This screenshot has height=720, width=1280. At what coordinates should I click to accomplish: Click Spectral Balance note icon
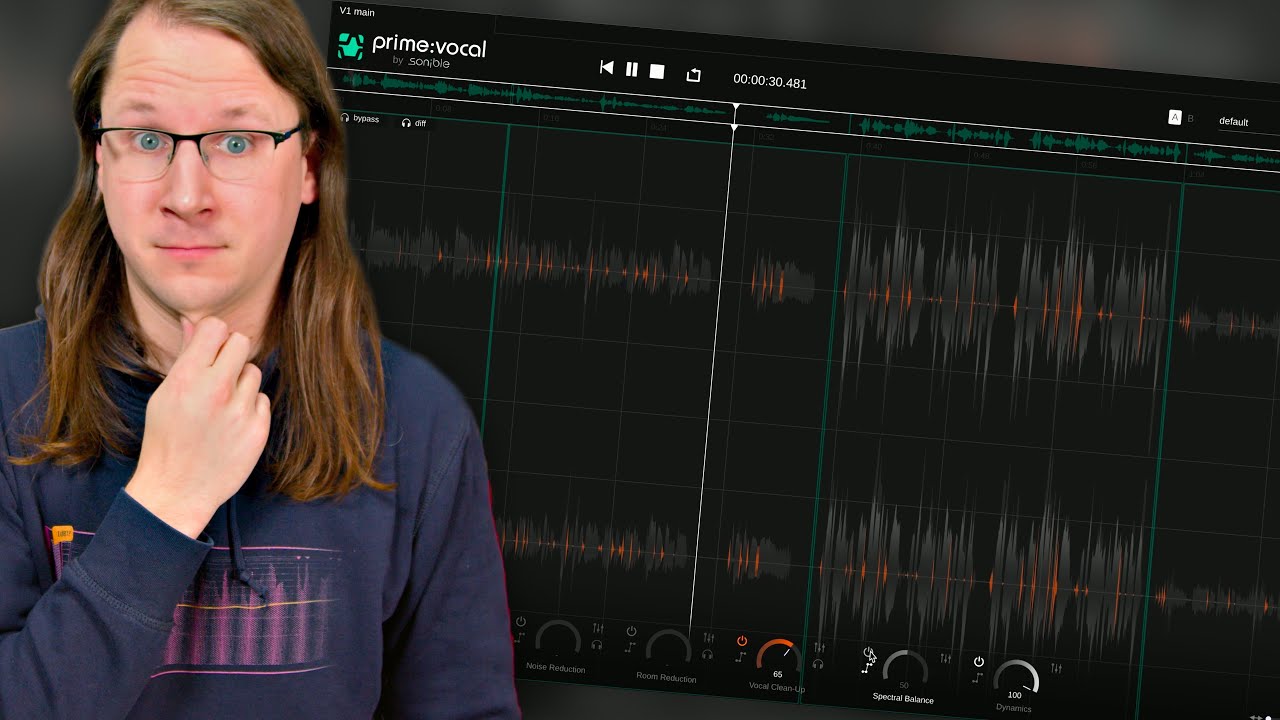(866, 668)
